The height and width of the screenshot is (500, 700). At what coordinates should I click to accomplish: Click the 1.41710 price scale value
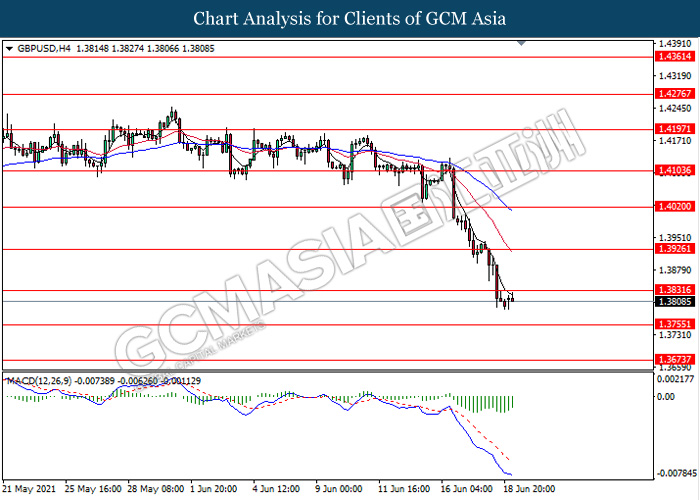coord(675,141)
